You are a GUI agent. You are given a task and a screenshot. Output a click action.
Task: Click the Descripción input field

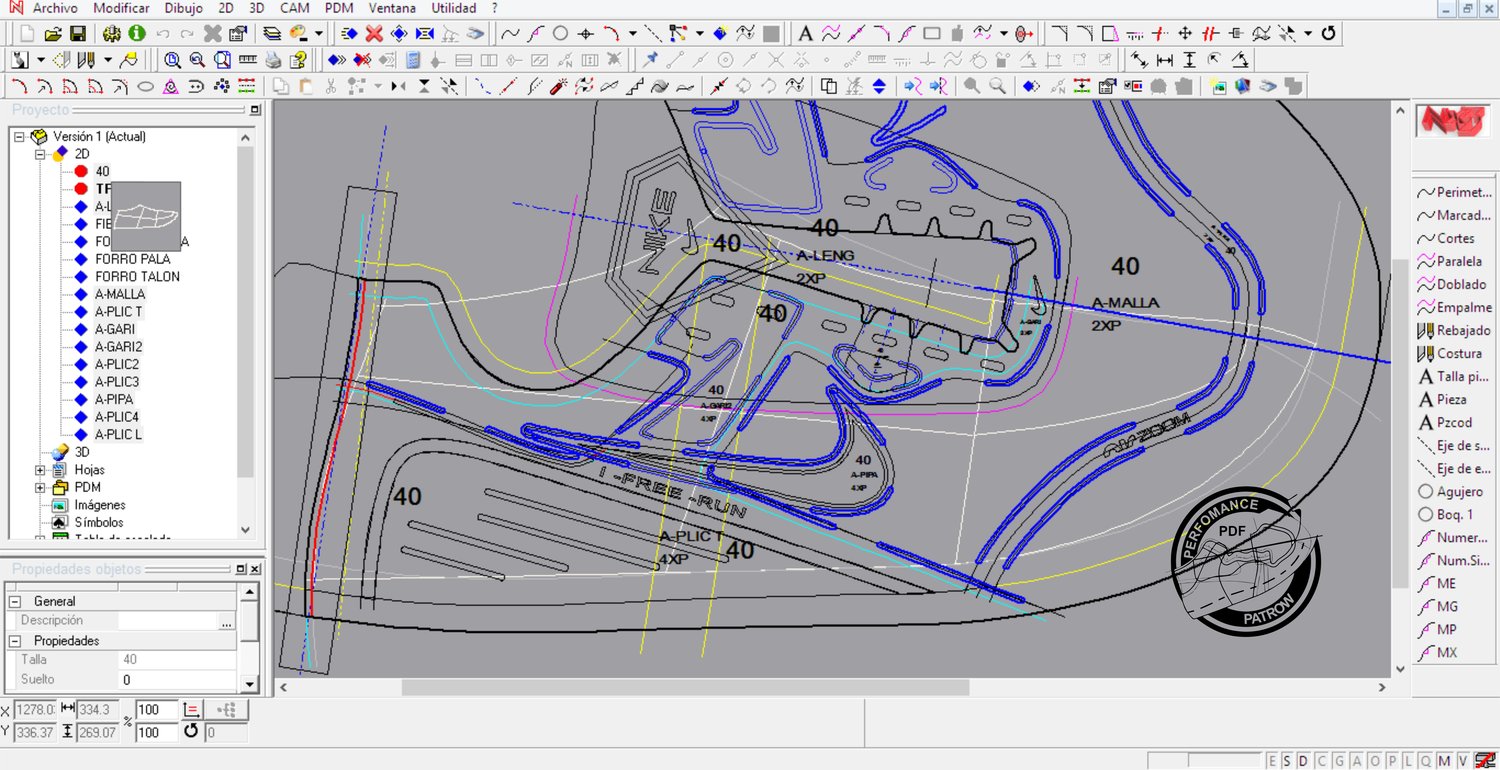click(168, 621)
